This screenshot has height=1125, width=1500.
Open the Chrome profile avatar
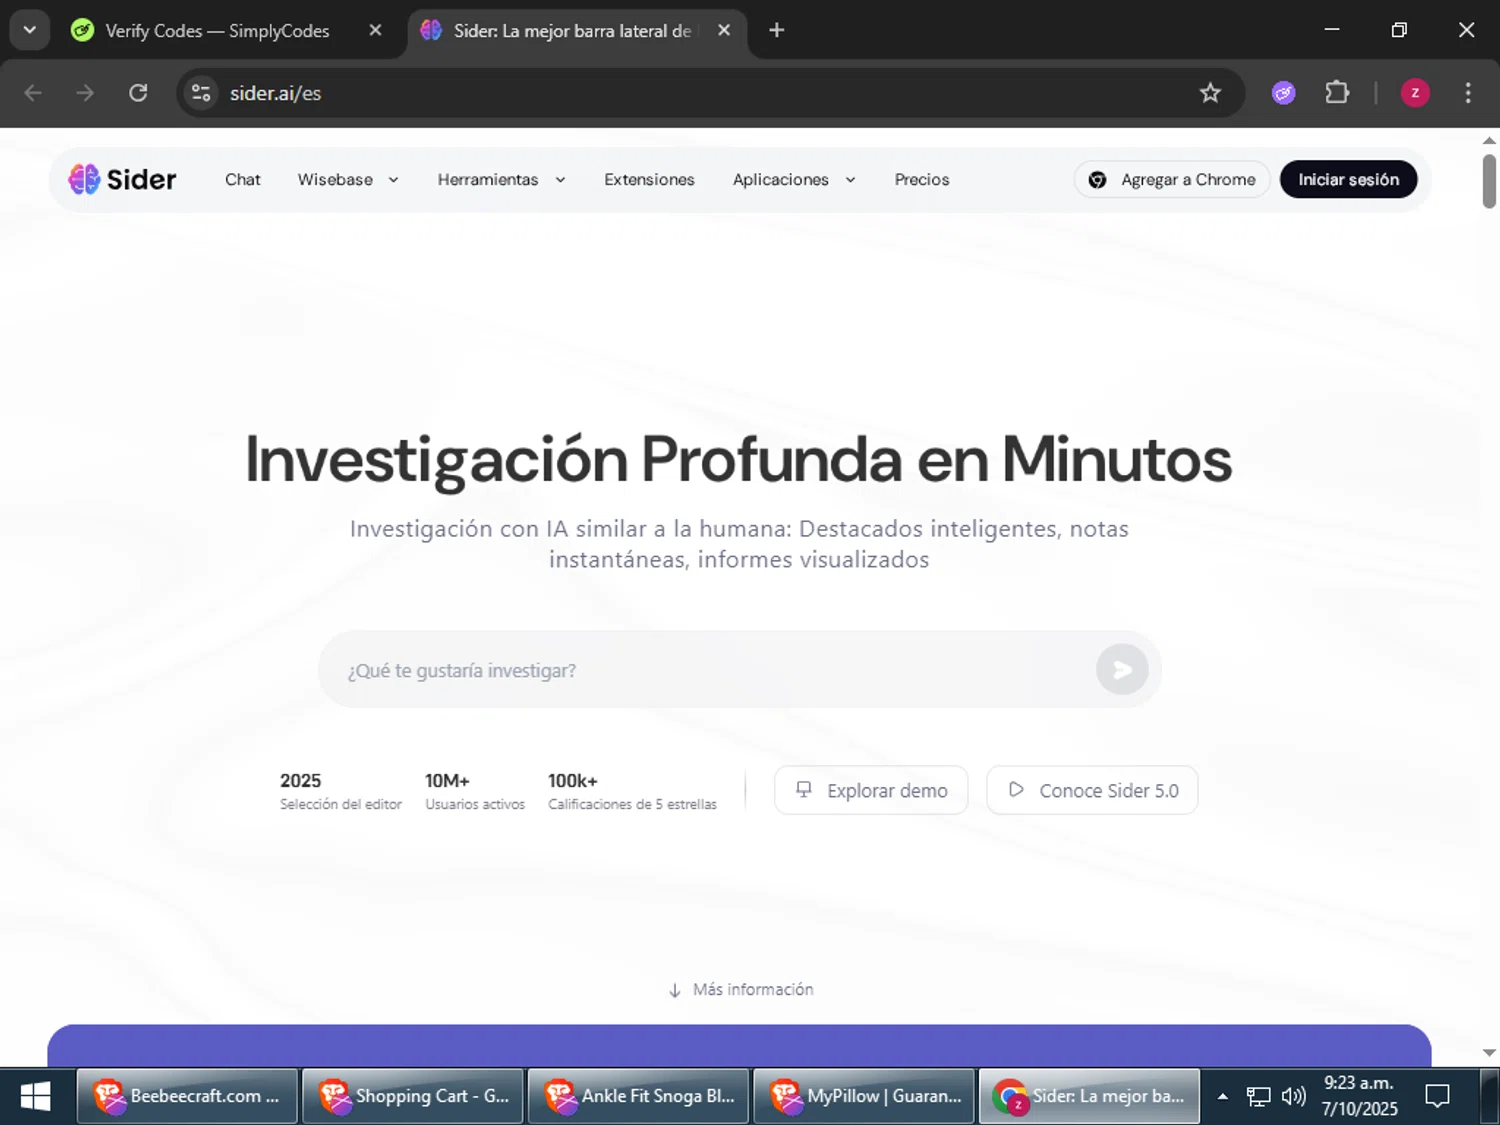point(1415,93)
